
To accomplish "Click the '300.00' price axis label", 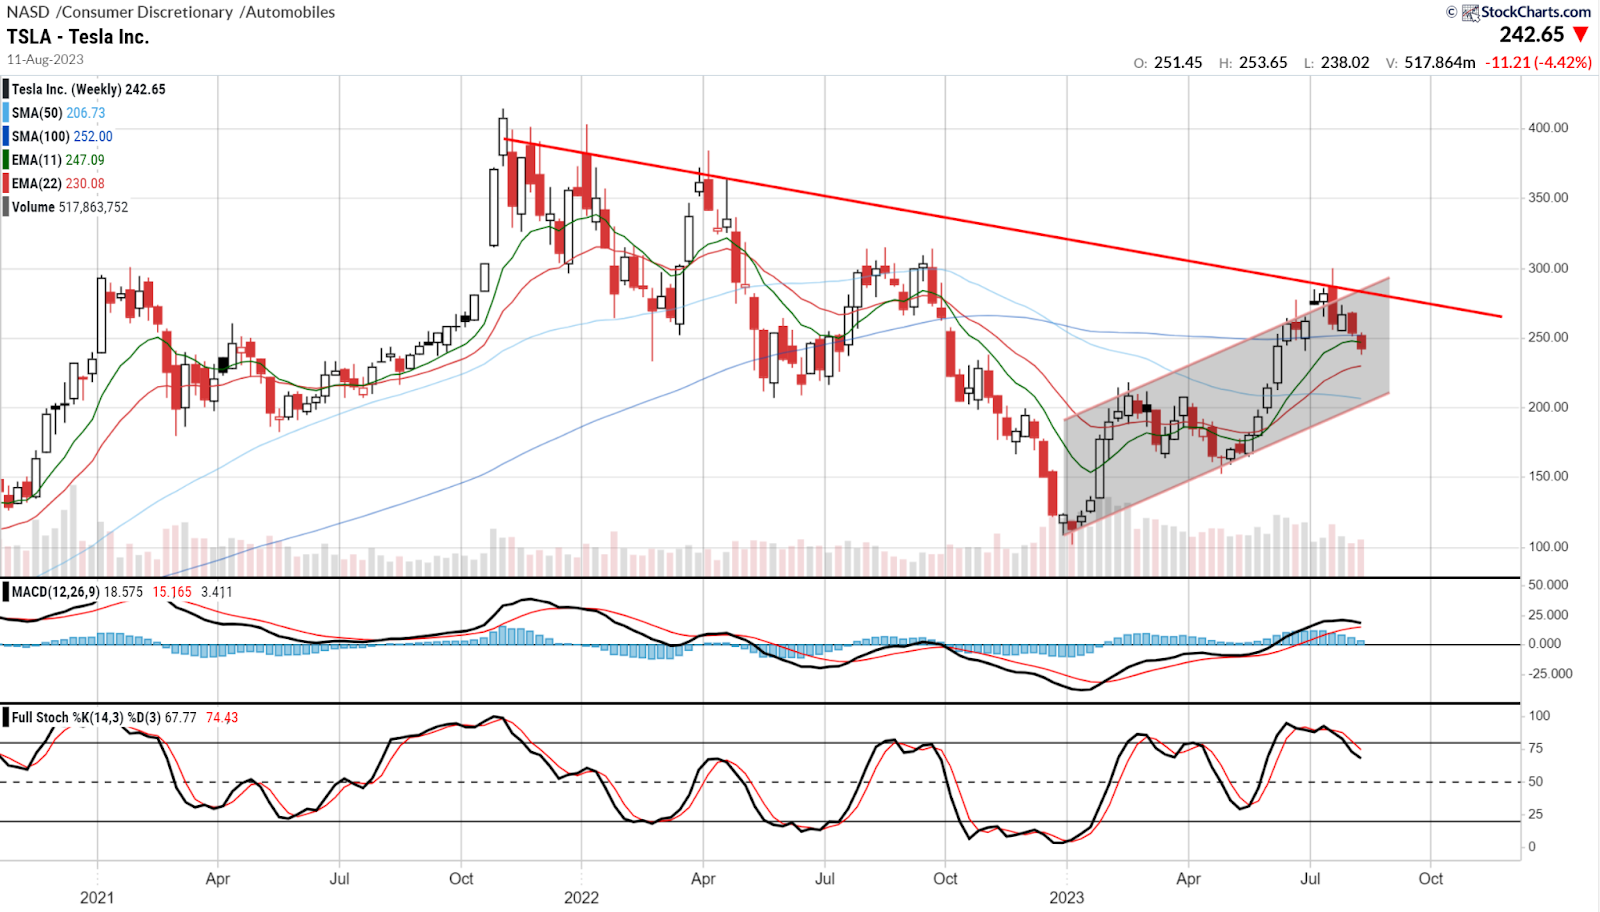I will pos(1548,268).
